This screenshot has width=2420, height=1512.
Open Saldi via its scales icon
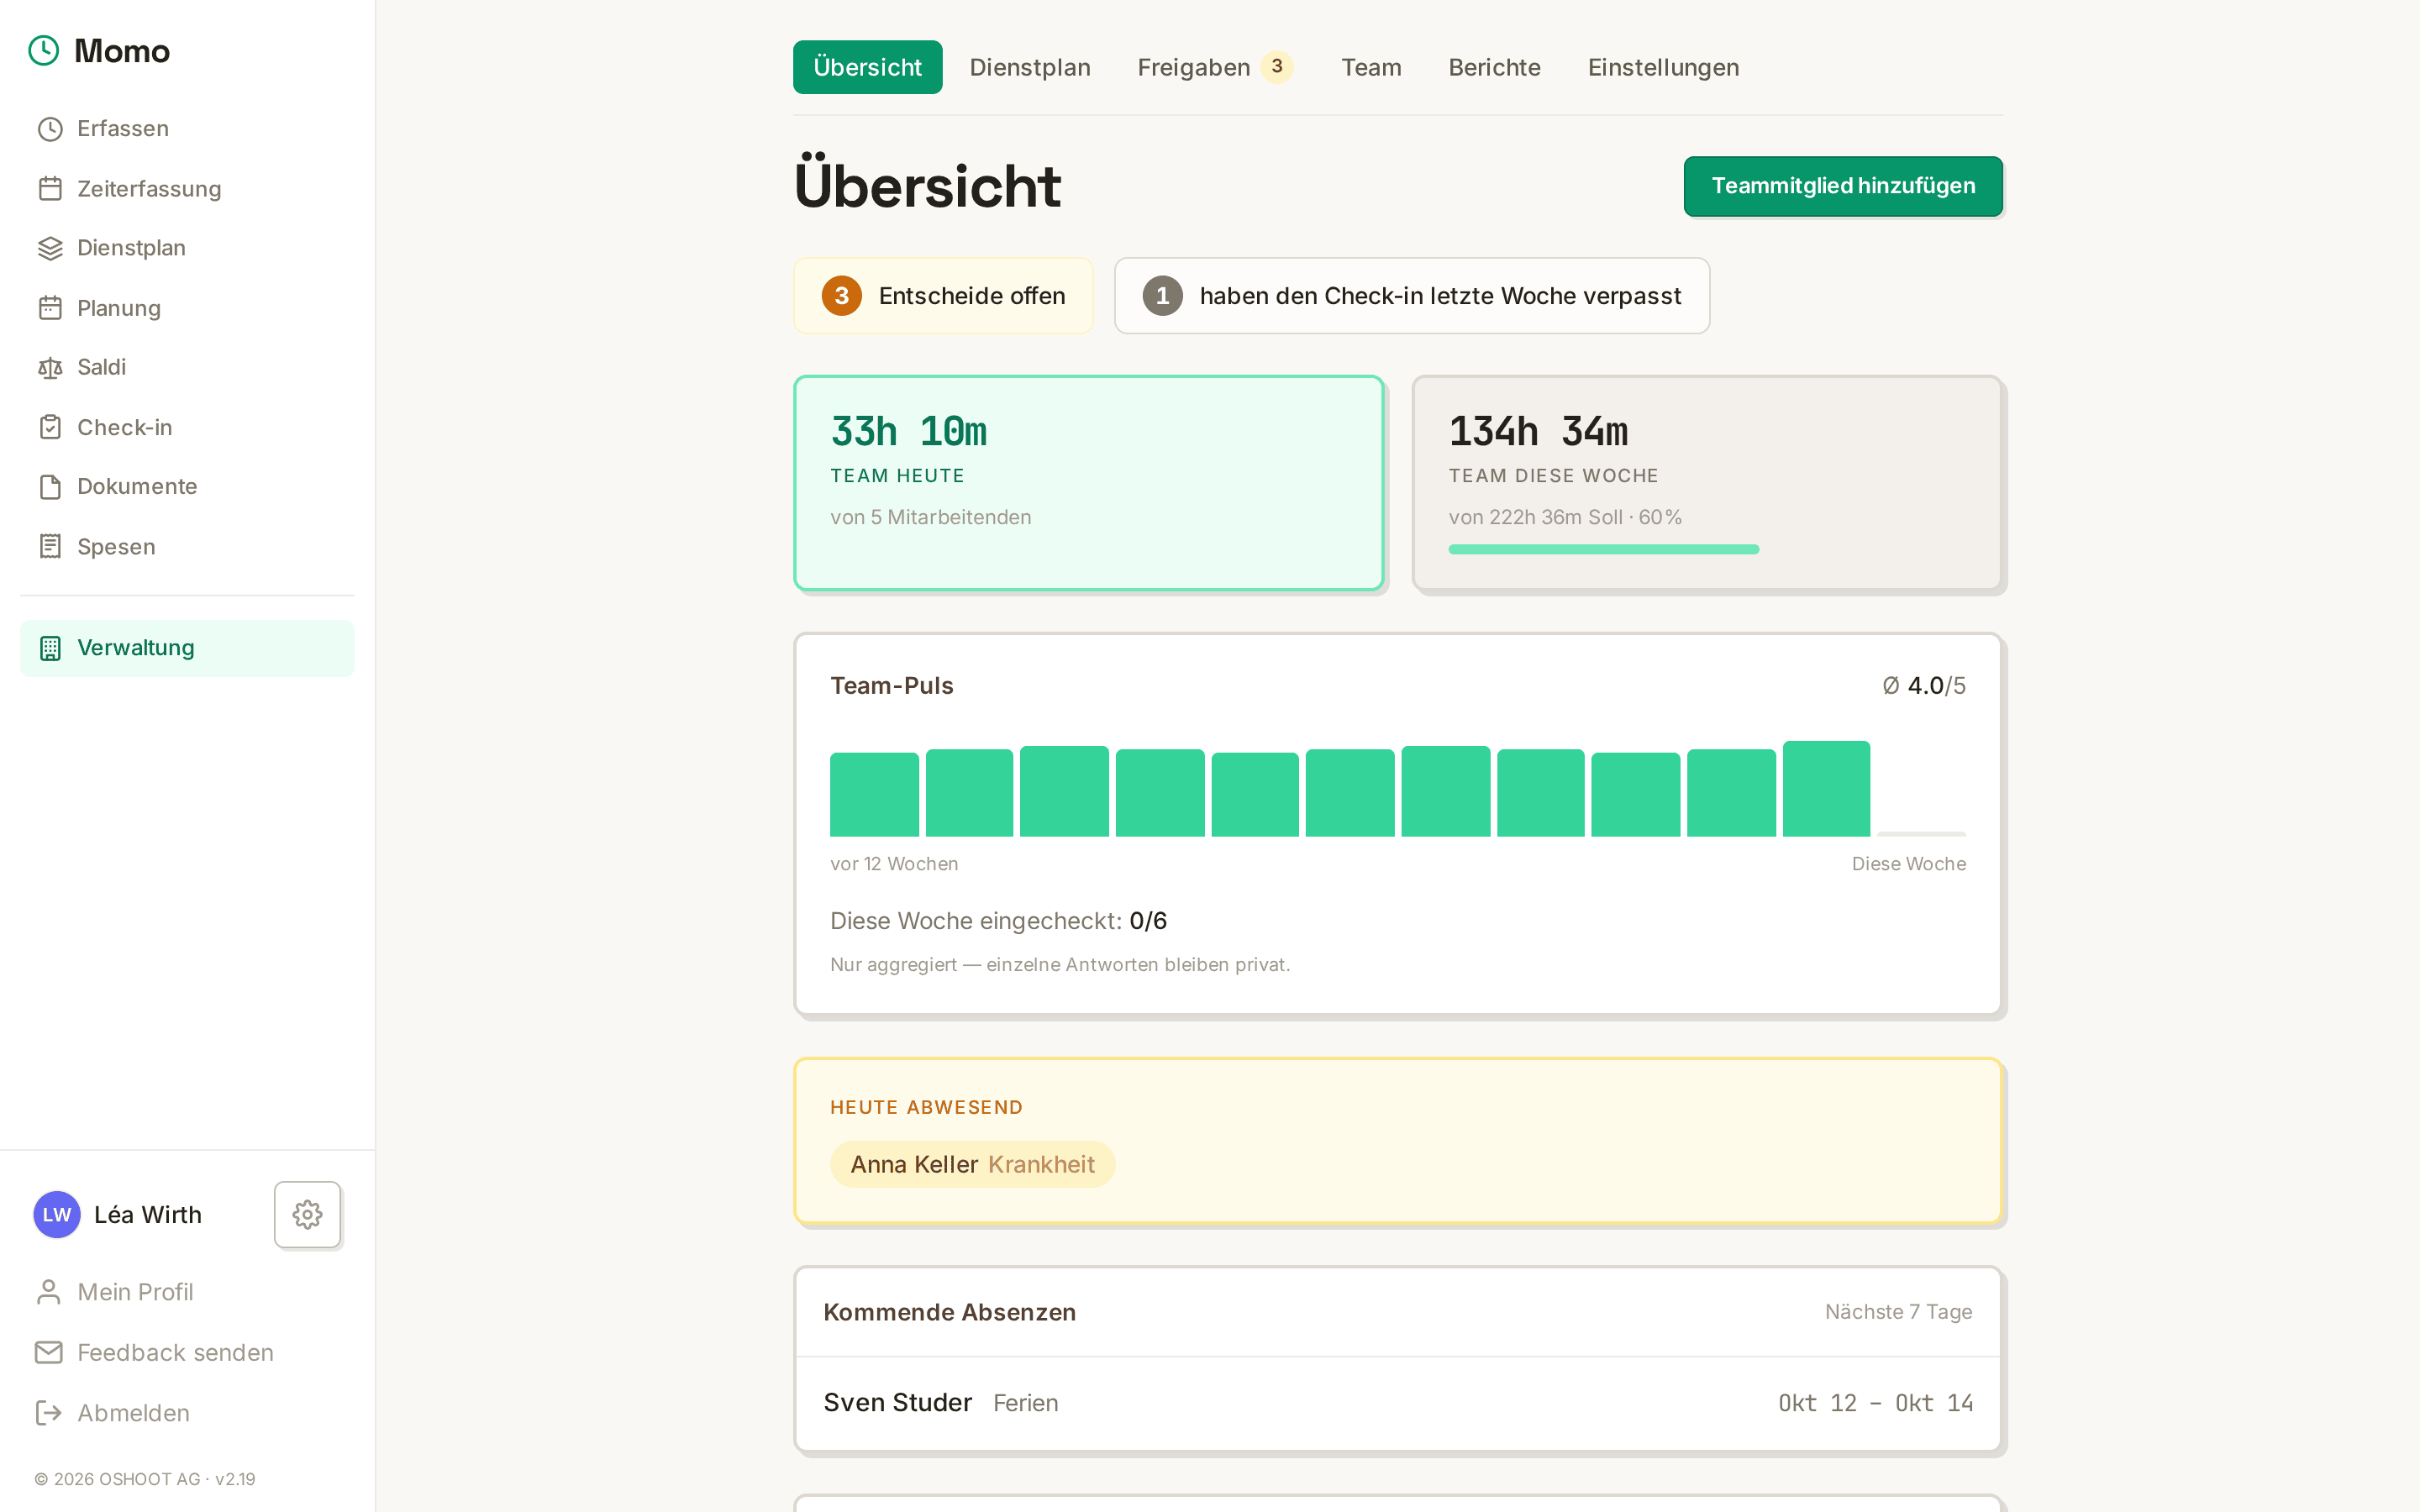(50, 368)
